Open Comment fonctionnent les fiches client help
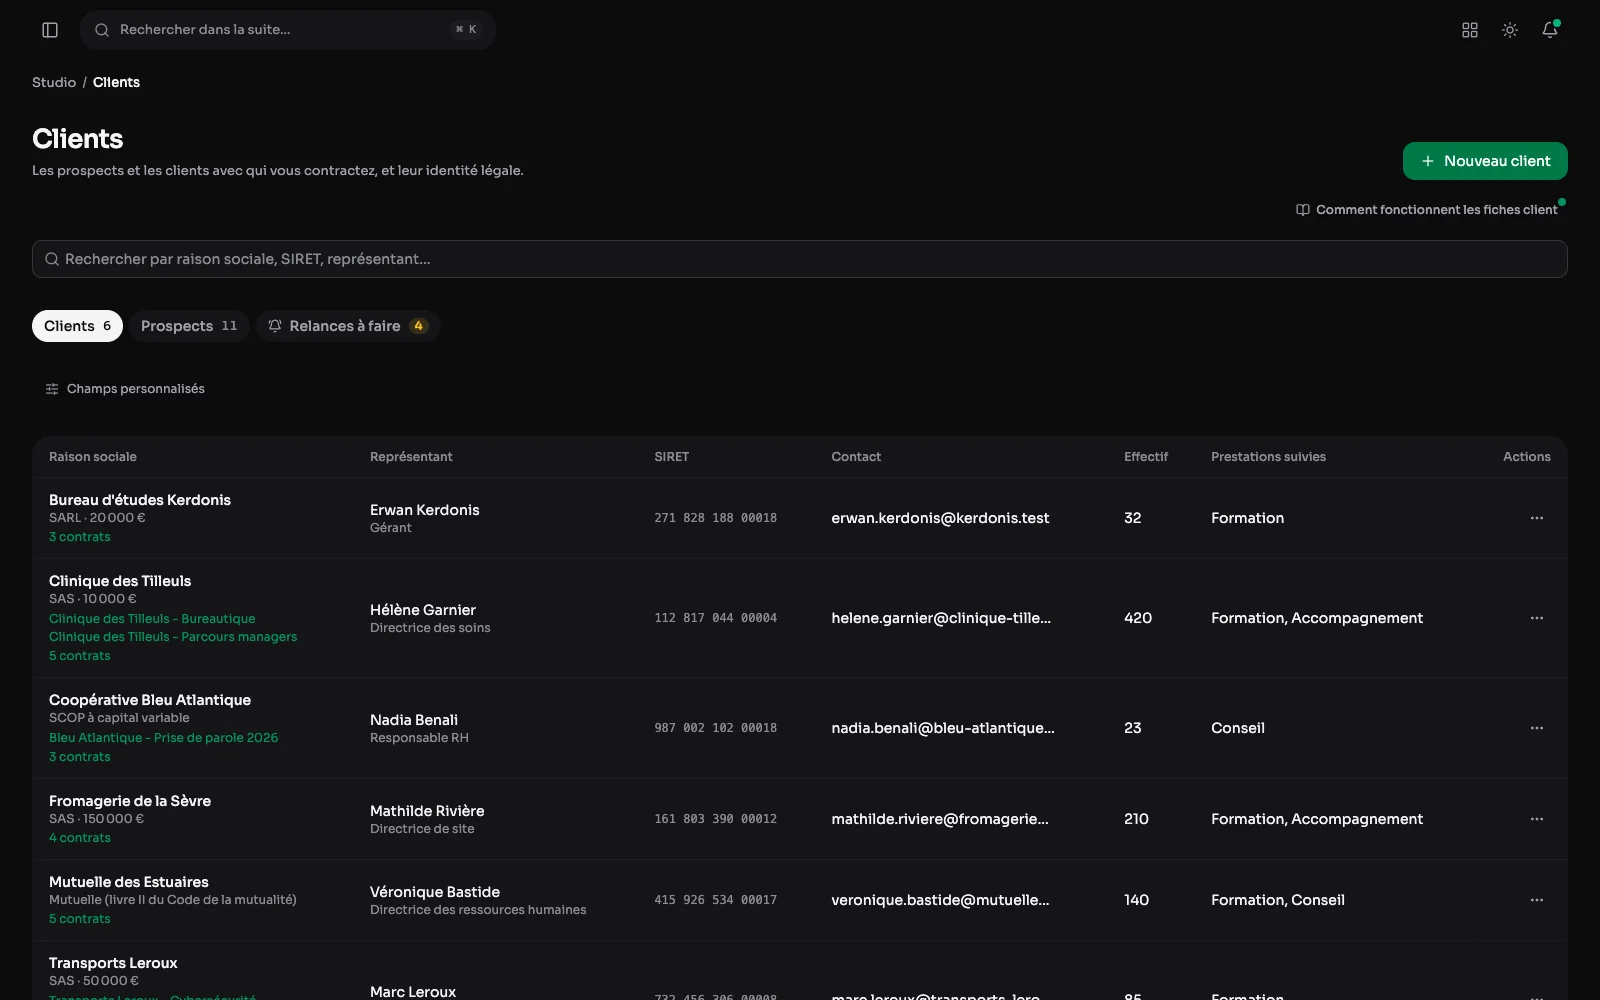 click(x=1427, y=210)
